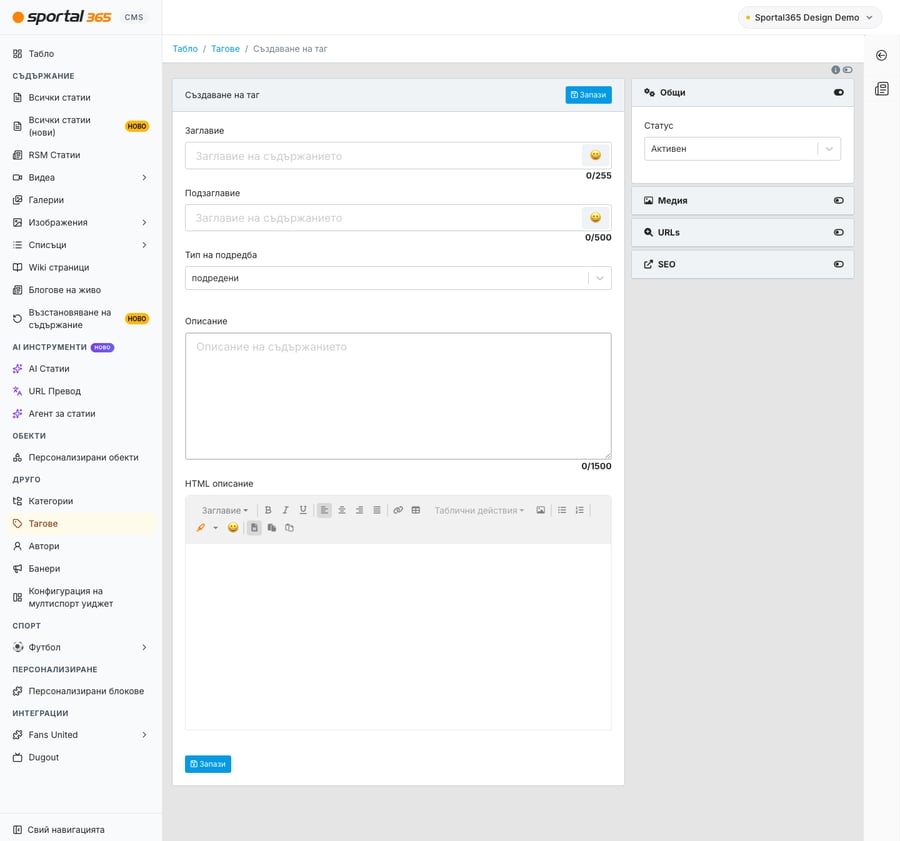
Task: Click the back arrow icon in right rail
Action: point(882,55)
